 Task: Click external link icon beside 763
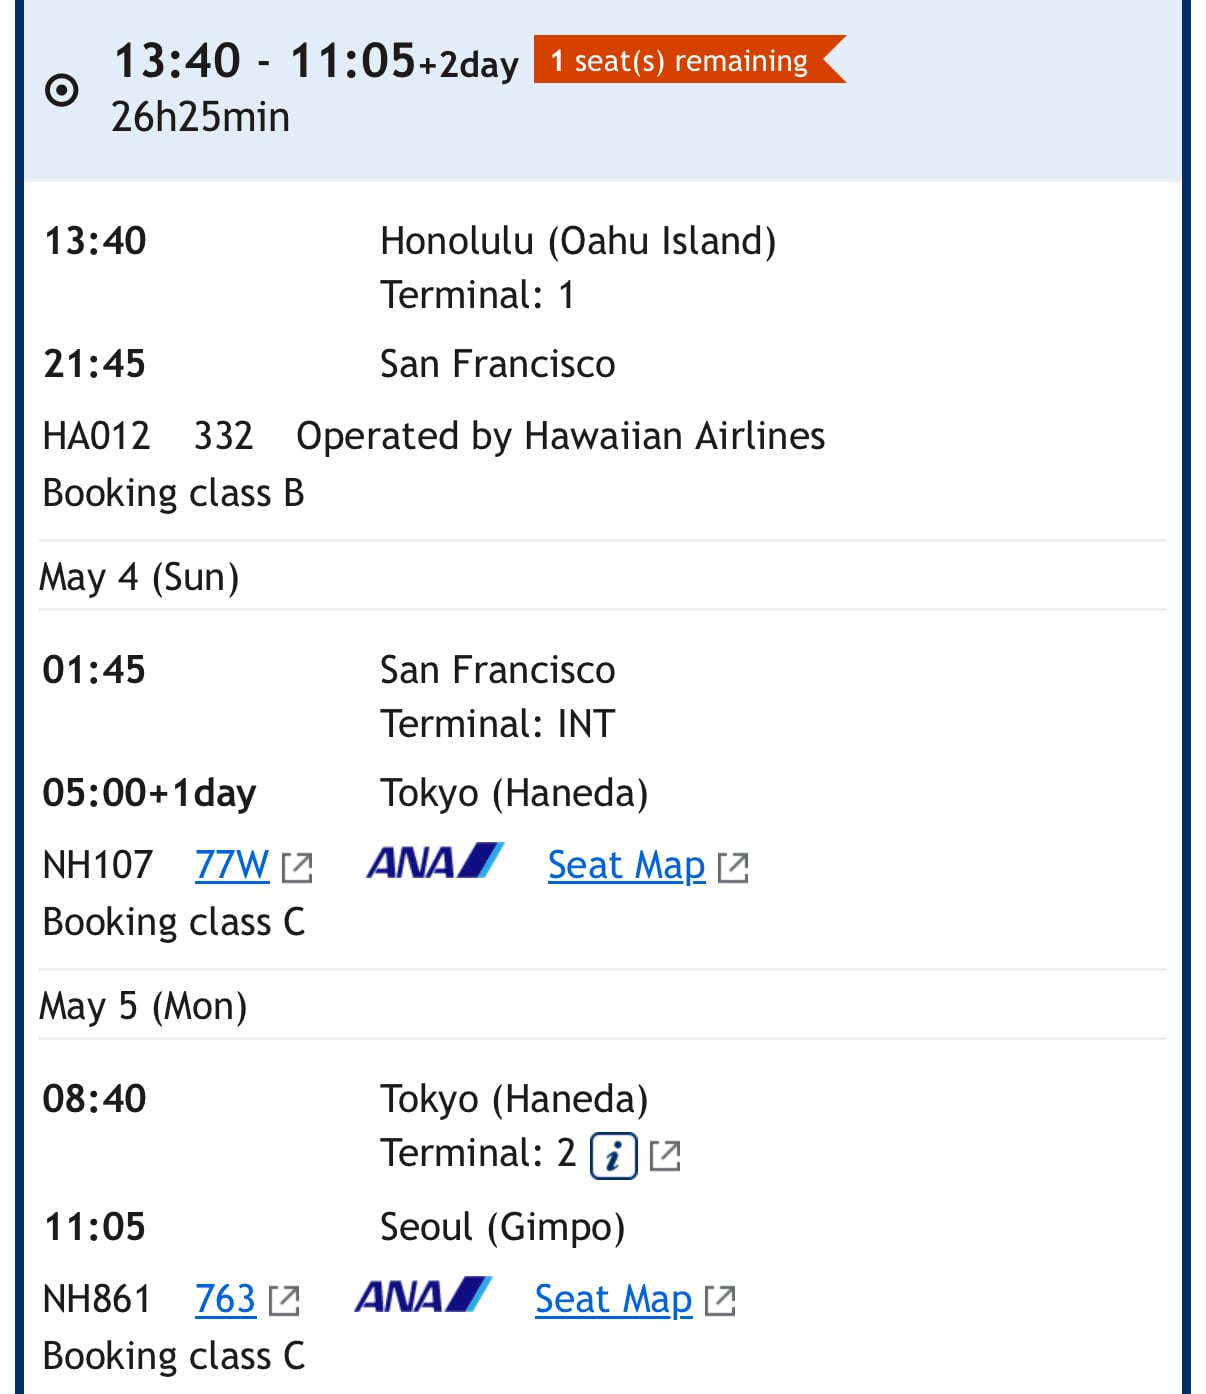(284, 1300)
